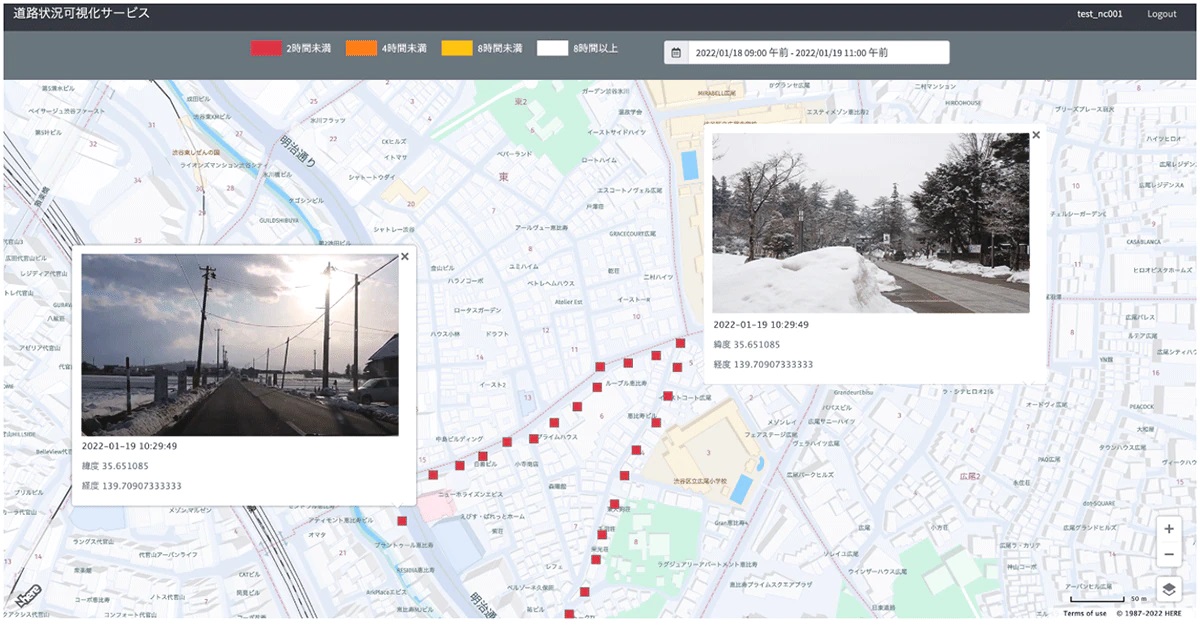Image resolution: width=1200 pixels, height=628 pixels.
Task: Click 経度 139.70907333333 under the utility-pole photo
Action: [x=131, y=486]
